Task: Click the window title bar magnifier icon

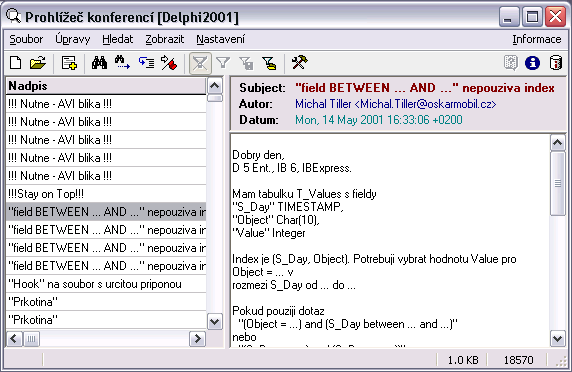Action: [13, 16]
